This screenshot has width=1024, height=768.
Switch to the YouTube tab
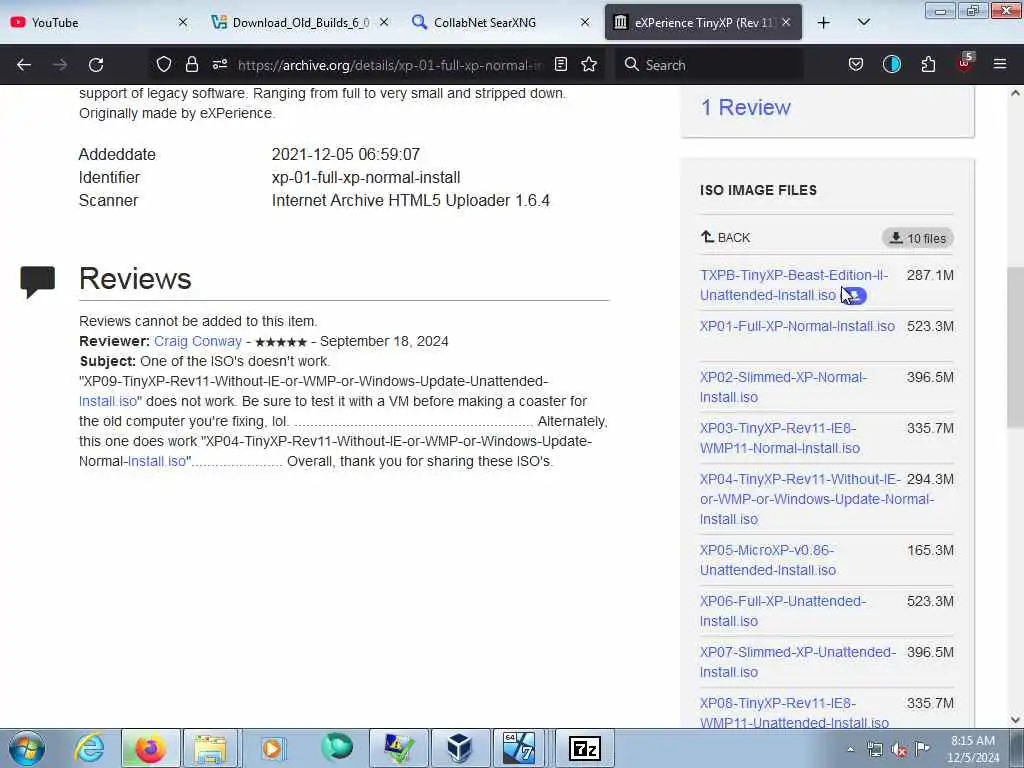point(98,22)
